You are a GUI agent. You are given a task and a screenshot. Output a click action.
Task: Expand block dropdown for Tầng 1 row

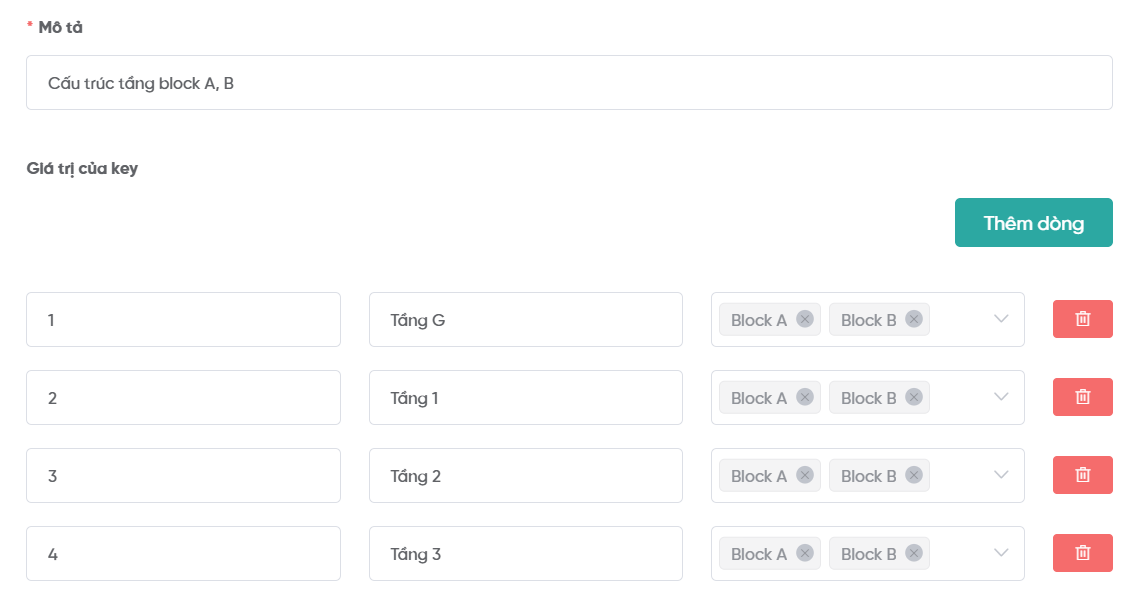1002,397
